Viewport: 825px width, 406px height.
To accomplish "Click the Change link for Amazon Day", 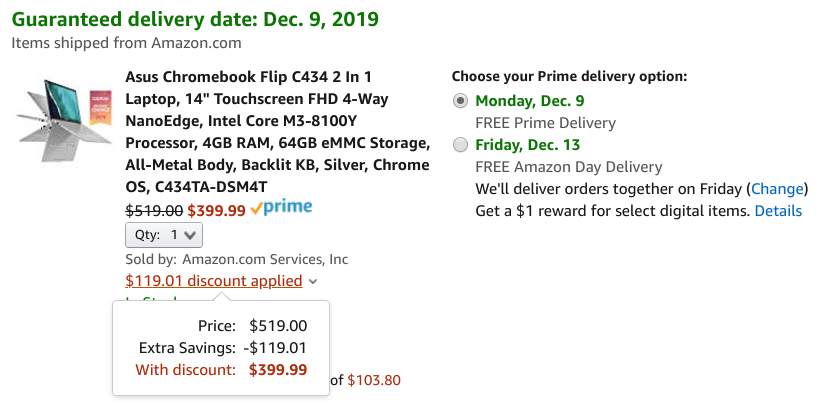I will 778,189.
